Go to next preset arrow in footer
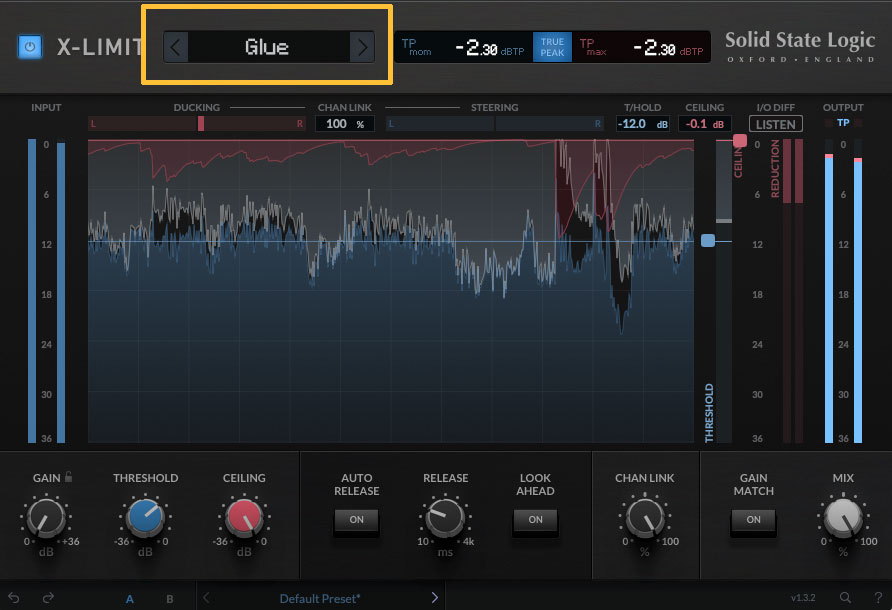 [435, 597]
